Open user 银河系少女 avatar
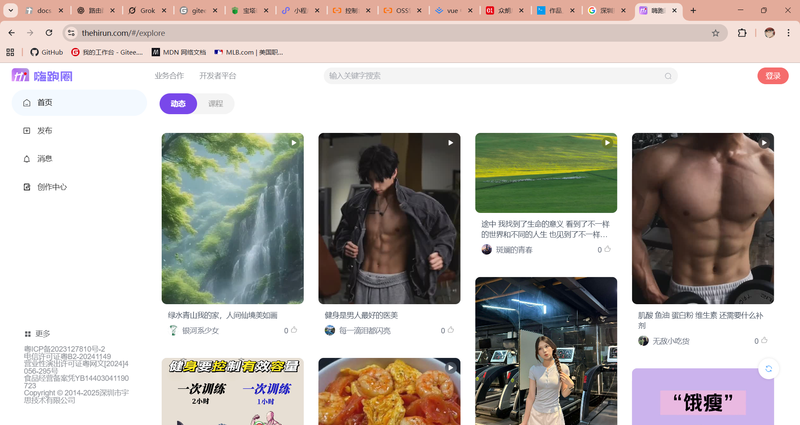Image resolution: width=800 pixels, height=425 pixels. [173, 330]
